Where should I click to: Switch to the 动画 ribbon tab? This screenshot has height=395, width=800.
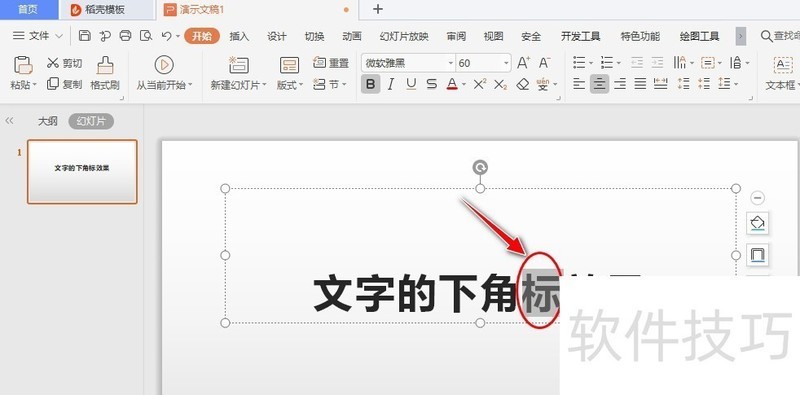352,36
